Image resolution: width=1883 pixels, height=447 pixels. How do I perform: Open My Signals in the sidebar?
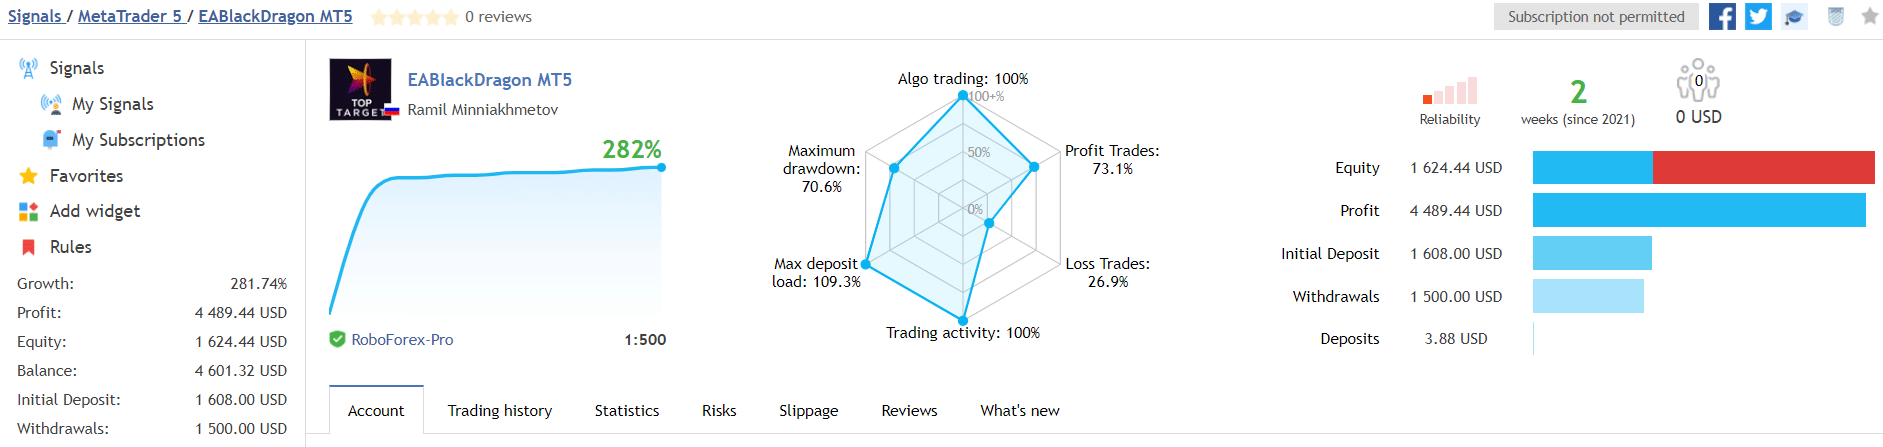112,104
